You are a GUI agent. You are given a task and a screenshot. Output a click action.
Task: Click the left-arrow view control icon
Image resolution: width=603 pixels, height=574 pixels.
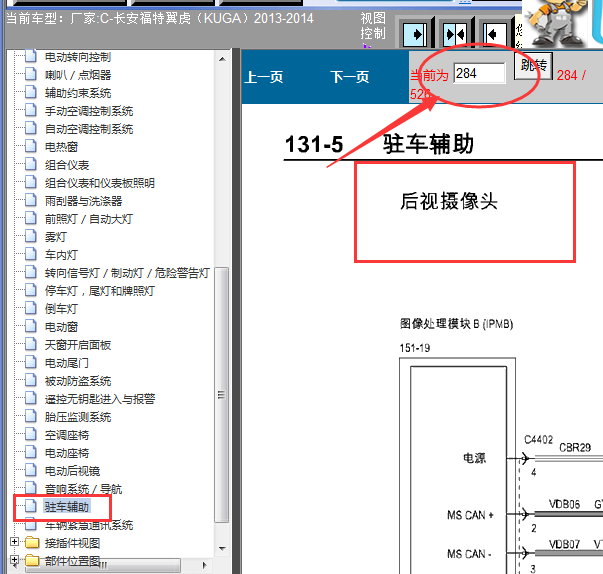point(495,35)
